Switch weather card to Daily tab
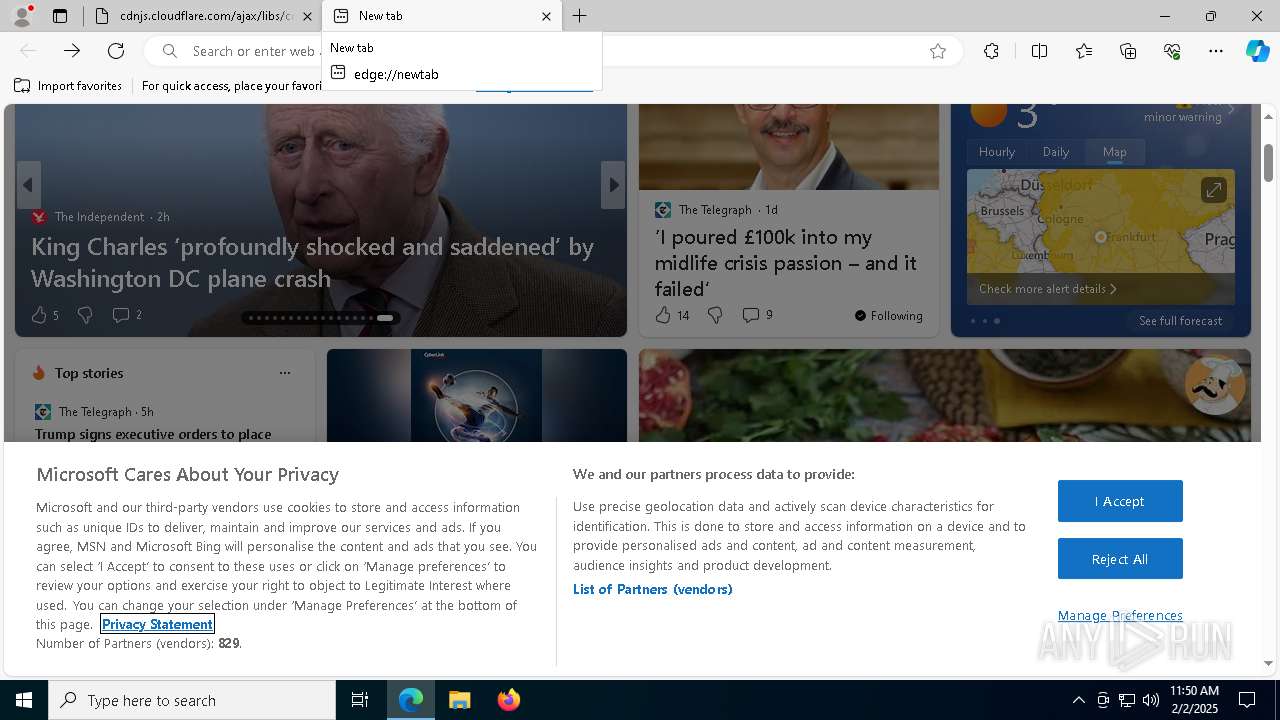 click(1056, 152)
